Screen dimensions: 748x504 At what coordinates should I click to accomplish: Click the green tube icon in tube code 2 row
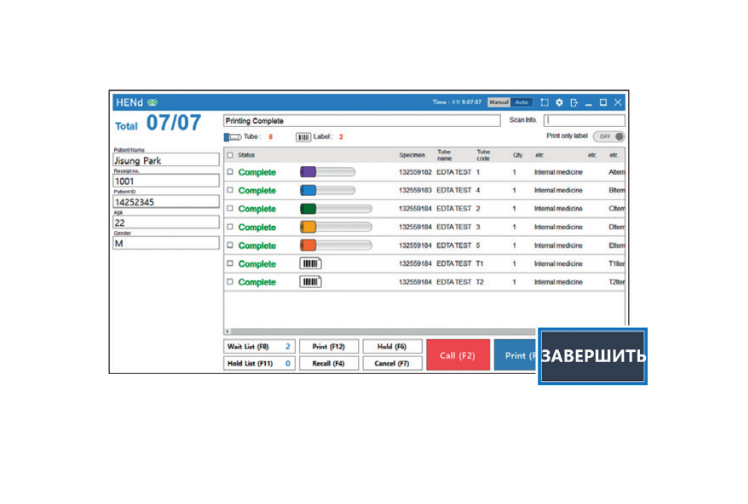[x=336, y=208]
